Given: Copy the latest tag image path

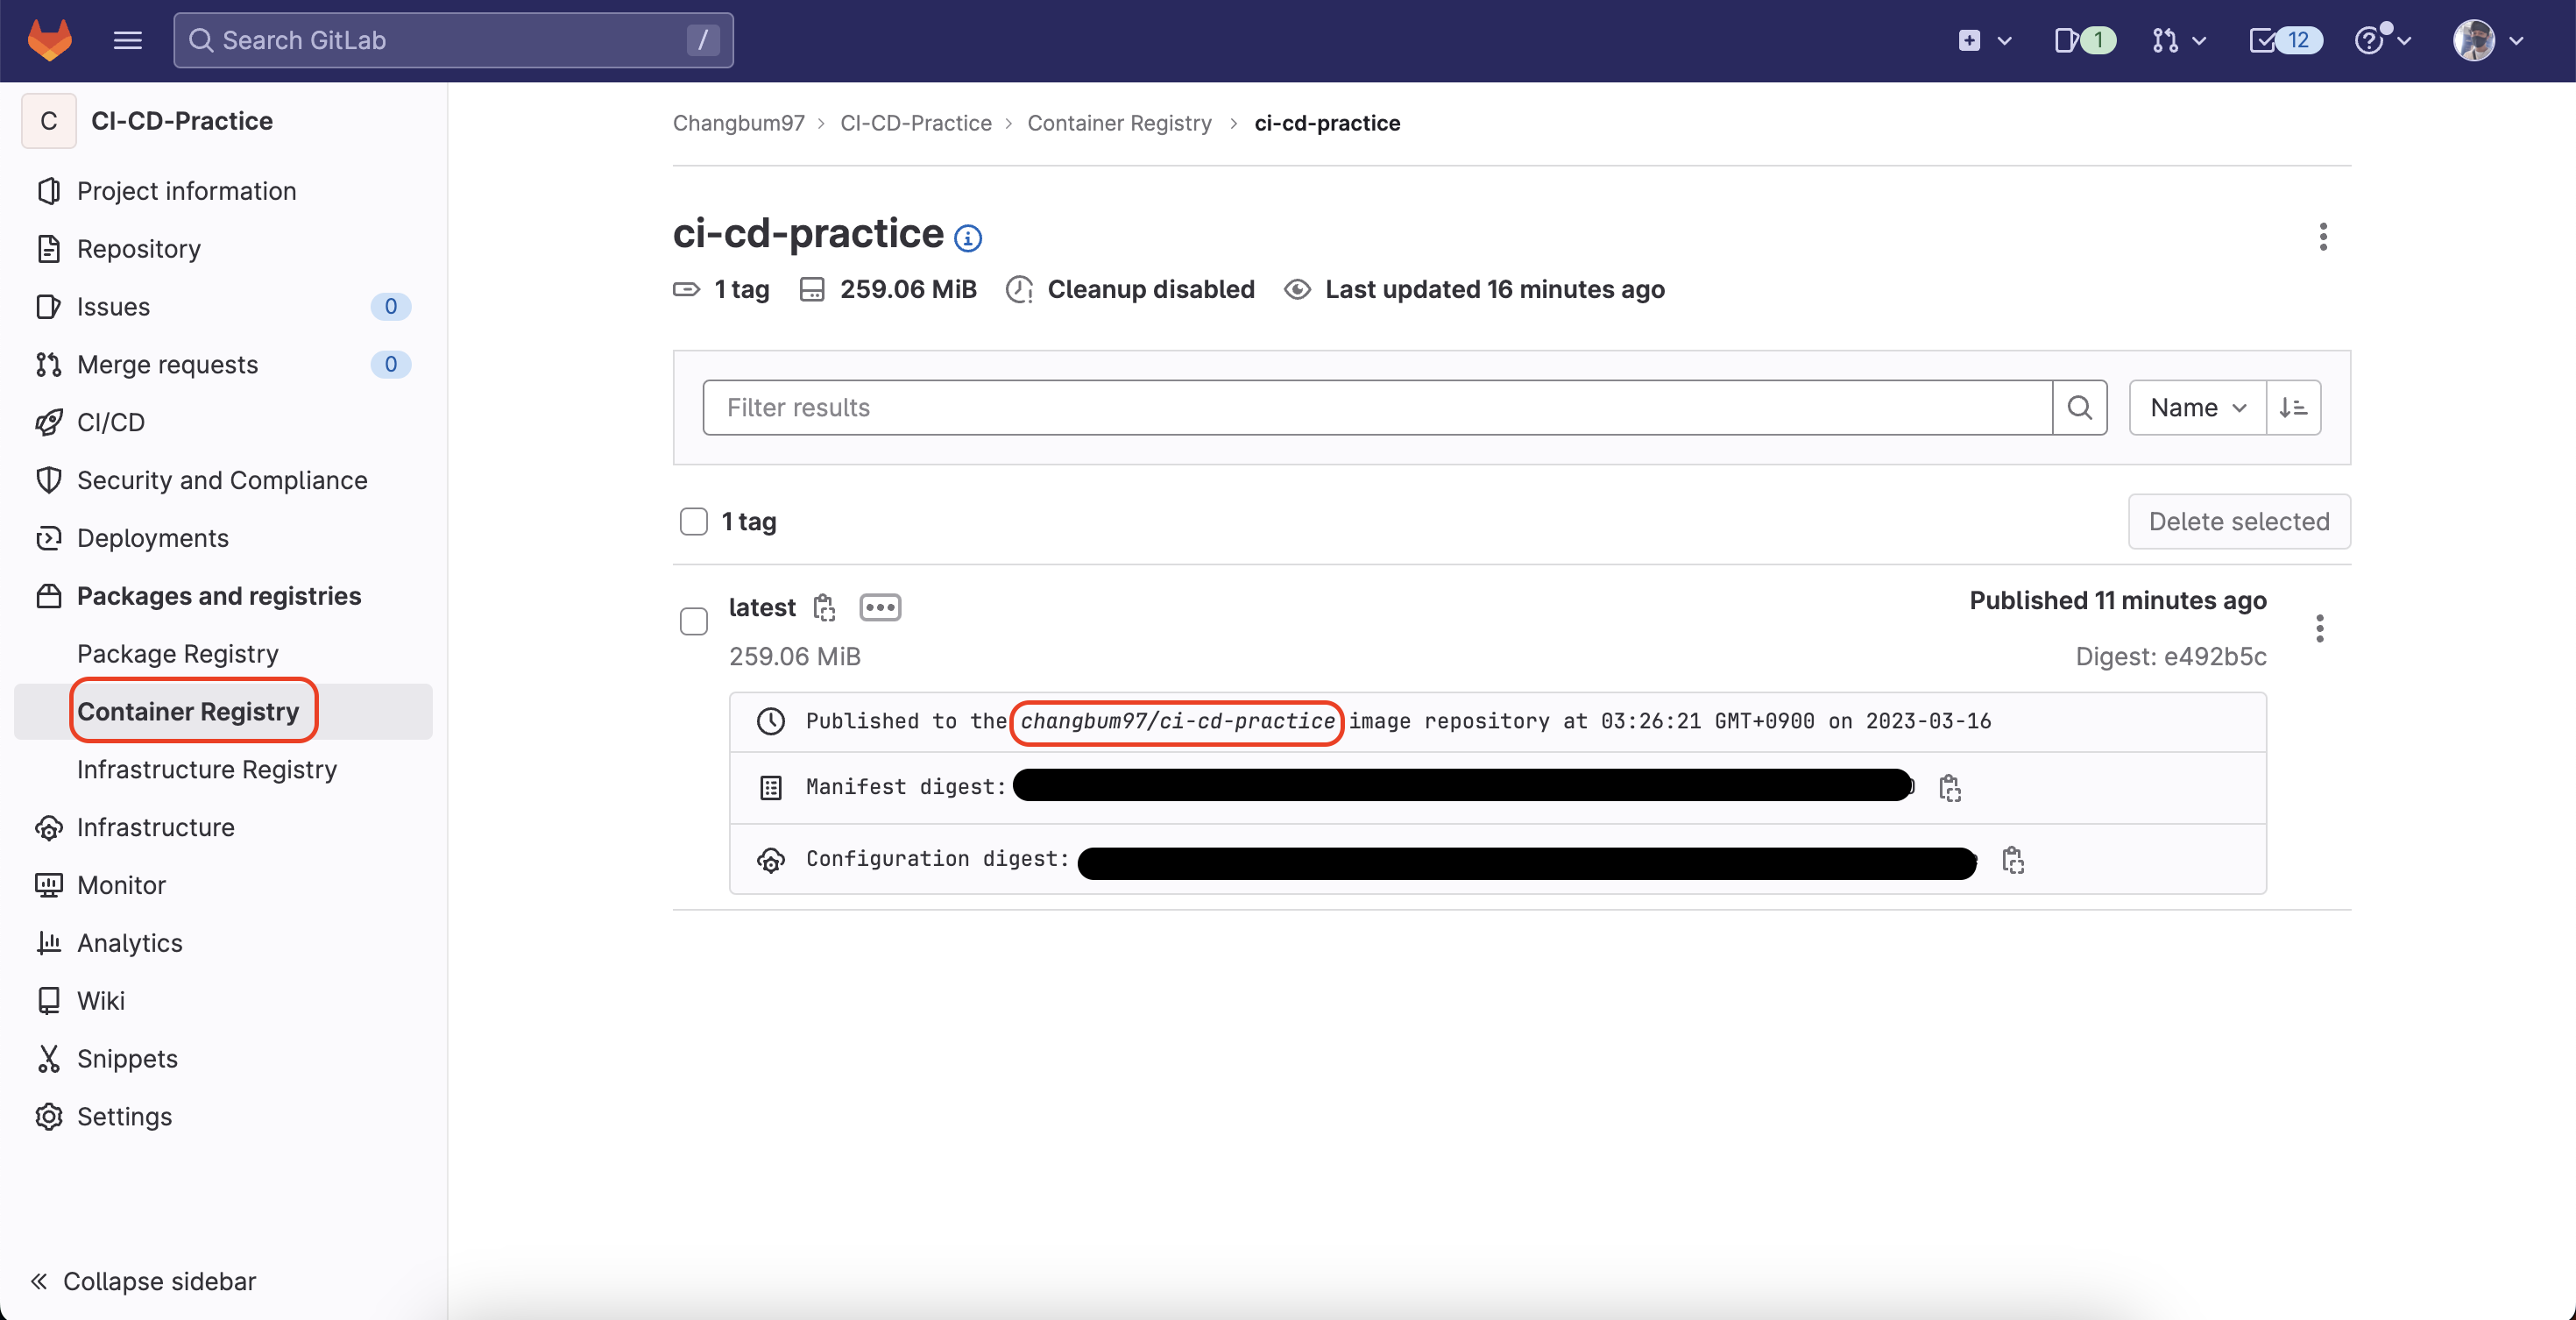Looking at the screenshot, I should point(824,607).
